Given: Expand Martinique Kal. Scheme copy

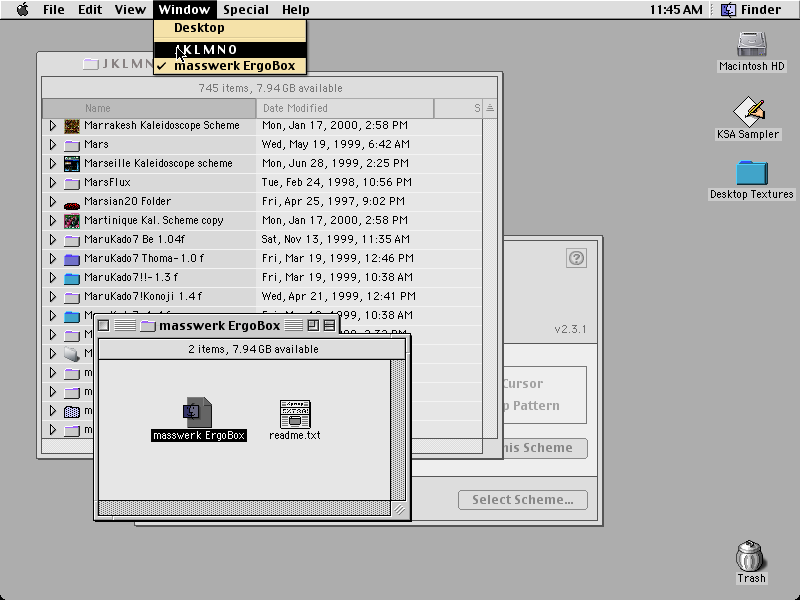Looking at the screenshot, I should pyautogui.click(x=53, y=220).
